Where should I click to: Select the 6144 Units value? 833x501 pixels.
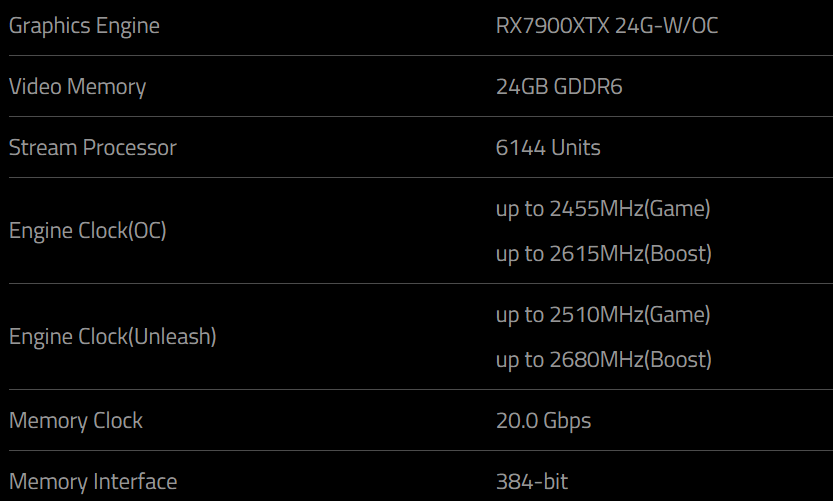(548, 148)
